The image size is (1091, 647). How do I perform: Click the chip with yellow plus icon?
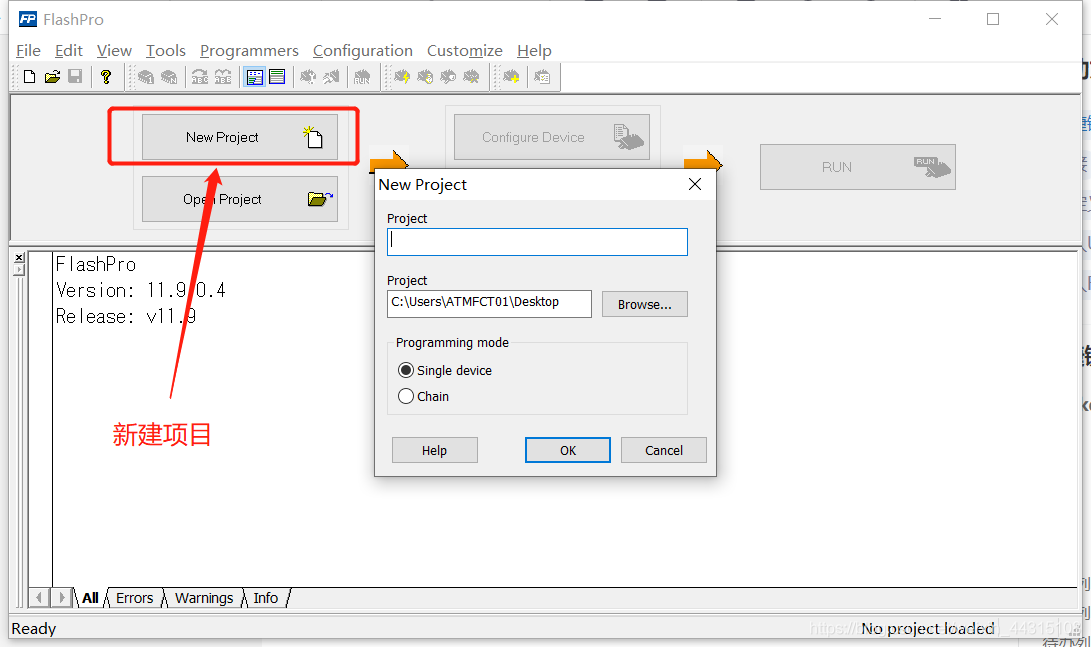(511, 77)
